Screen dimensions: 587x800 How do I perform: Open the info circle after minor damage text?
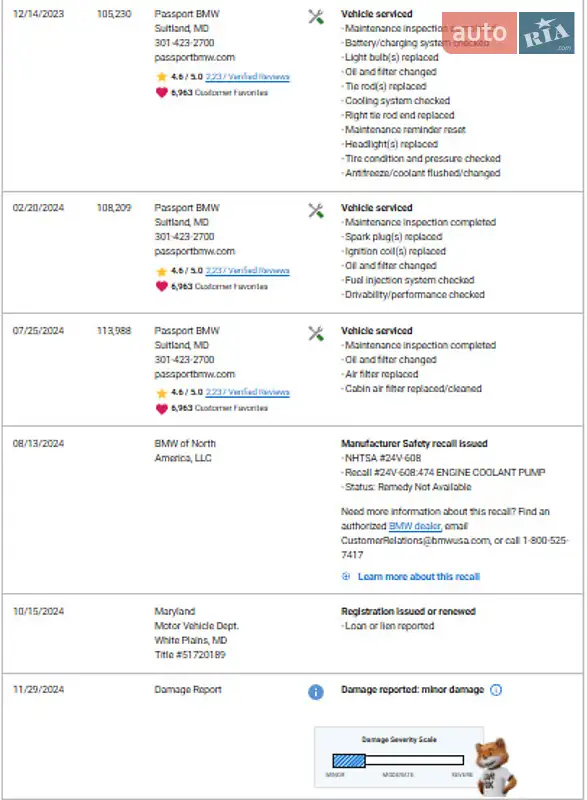click(x=496, y=690)
